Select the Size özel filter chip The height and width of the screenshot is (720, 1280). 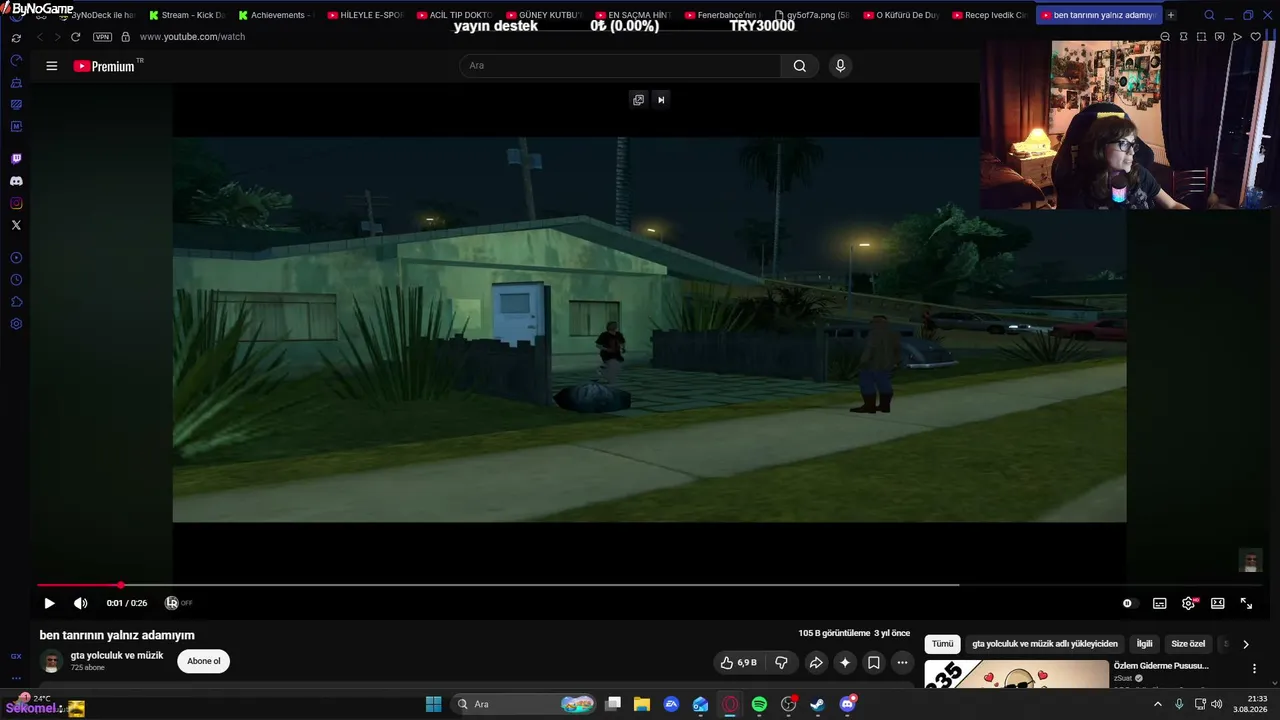click(x=1189, y=644)
